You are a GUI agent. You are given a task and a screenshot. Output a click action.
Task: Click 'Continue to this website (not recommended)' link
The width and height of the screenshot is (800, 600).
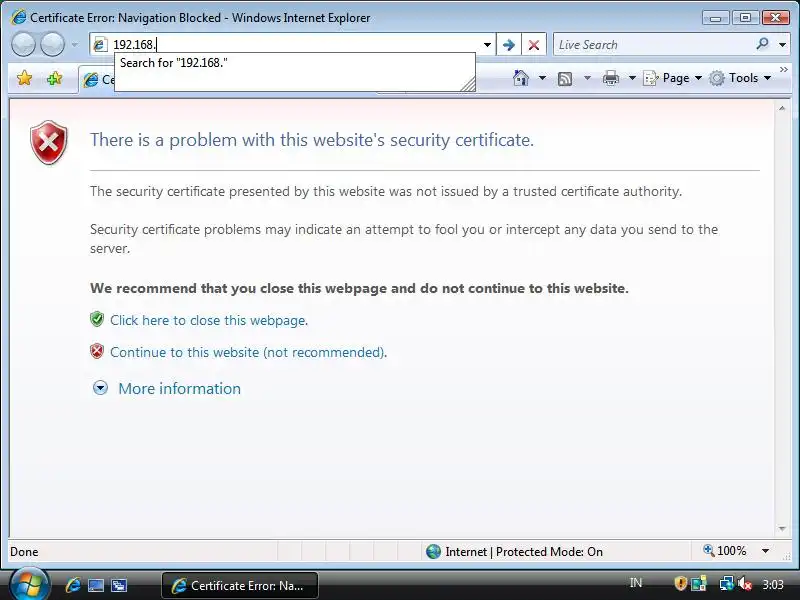(x=248, y=353)
